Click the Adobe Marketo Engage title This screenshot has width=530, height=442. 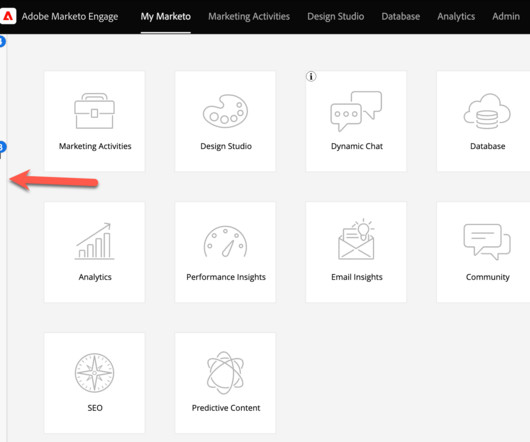70,17
